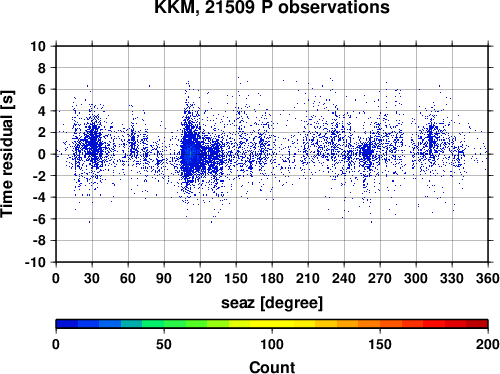Click the red end of the colorbar
Viewport: 500px width, 374px height.
(477, 324)
